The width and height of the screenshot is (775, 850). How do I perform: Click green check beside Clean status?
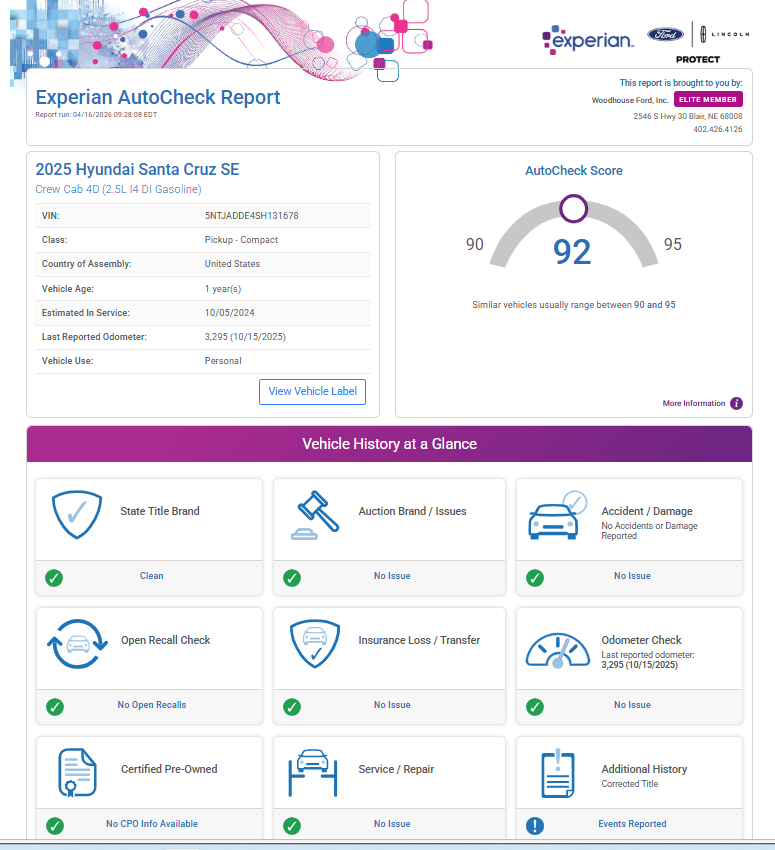54,578
